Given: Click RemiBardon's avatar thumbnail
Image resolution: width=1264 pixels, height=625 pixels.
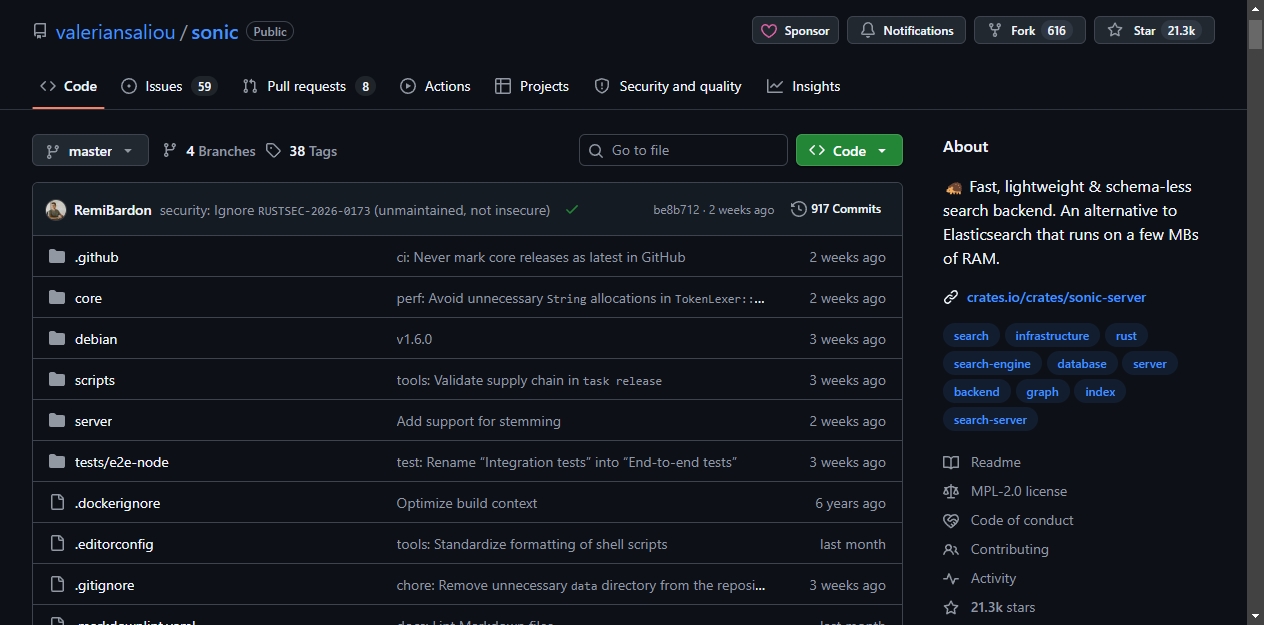Looking at the screenshot, I should pos(56,210).
